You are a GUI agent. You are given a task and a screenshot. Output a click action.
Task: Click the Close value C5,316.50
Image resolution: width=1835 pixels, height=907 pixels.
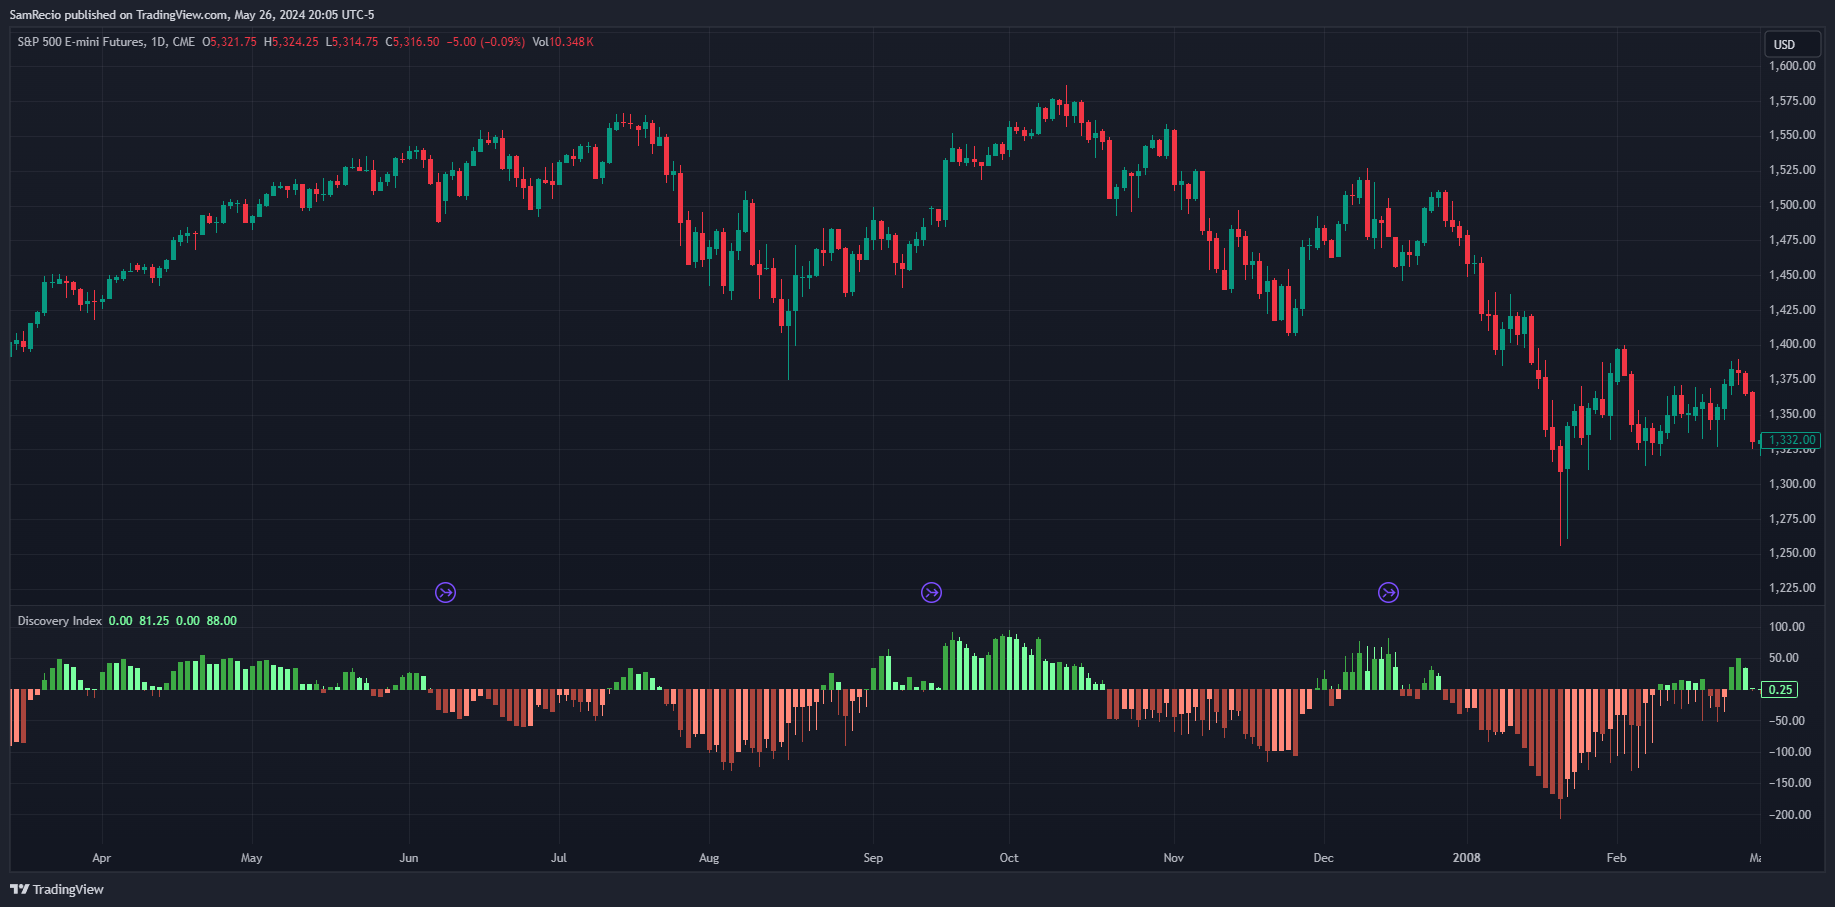(x=412, y=42)
